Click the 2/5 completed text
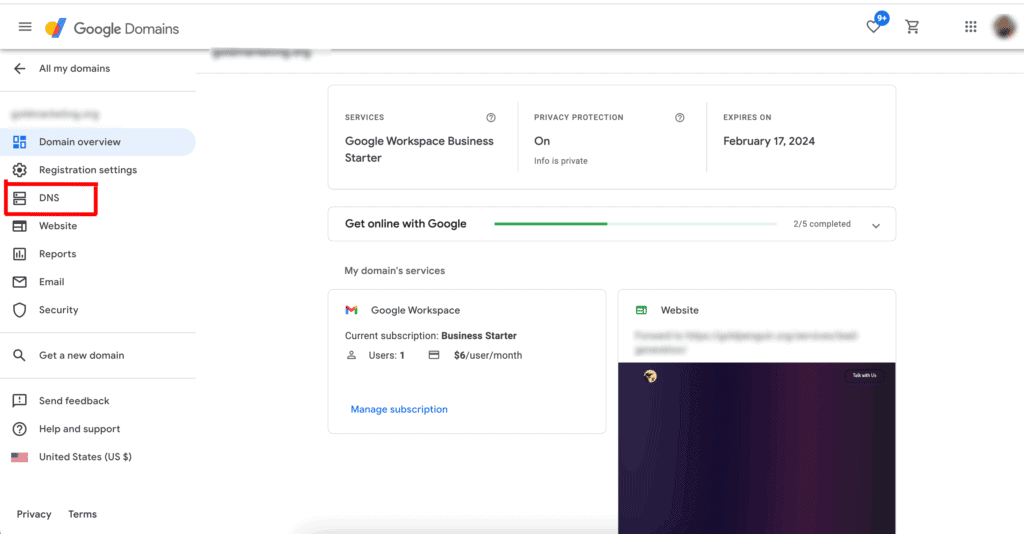The height and width of the screenshot is (534, 1024). coord(822,224)
